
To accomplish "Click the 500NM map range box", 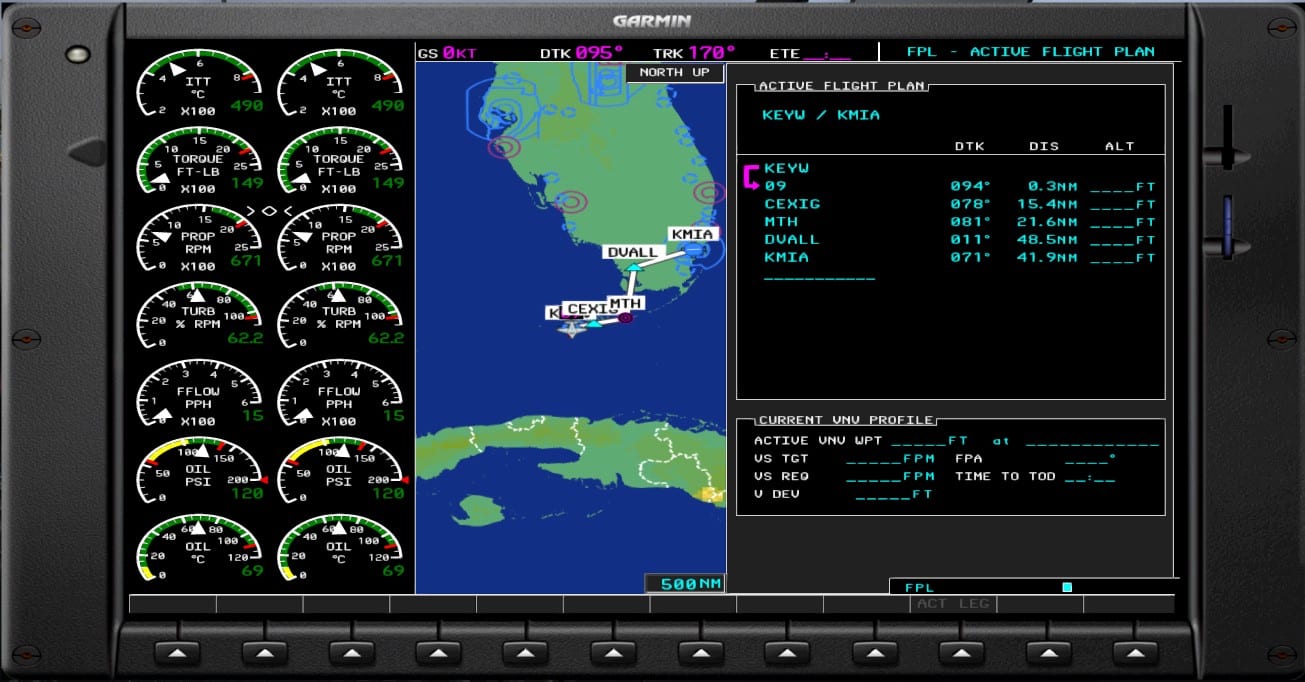I will (x=685, y=584).
